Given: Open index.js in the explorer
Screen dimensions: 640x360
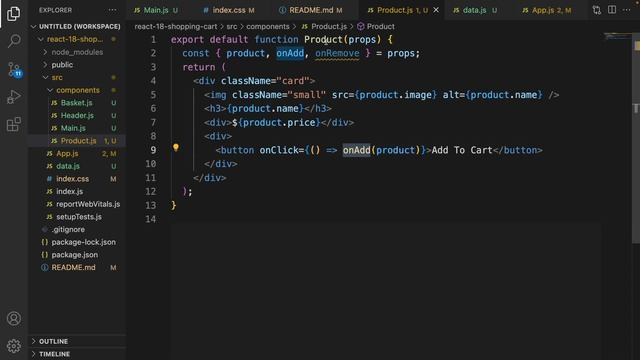Looking at the screenshot, I should (x=77, y=191).
